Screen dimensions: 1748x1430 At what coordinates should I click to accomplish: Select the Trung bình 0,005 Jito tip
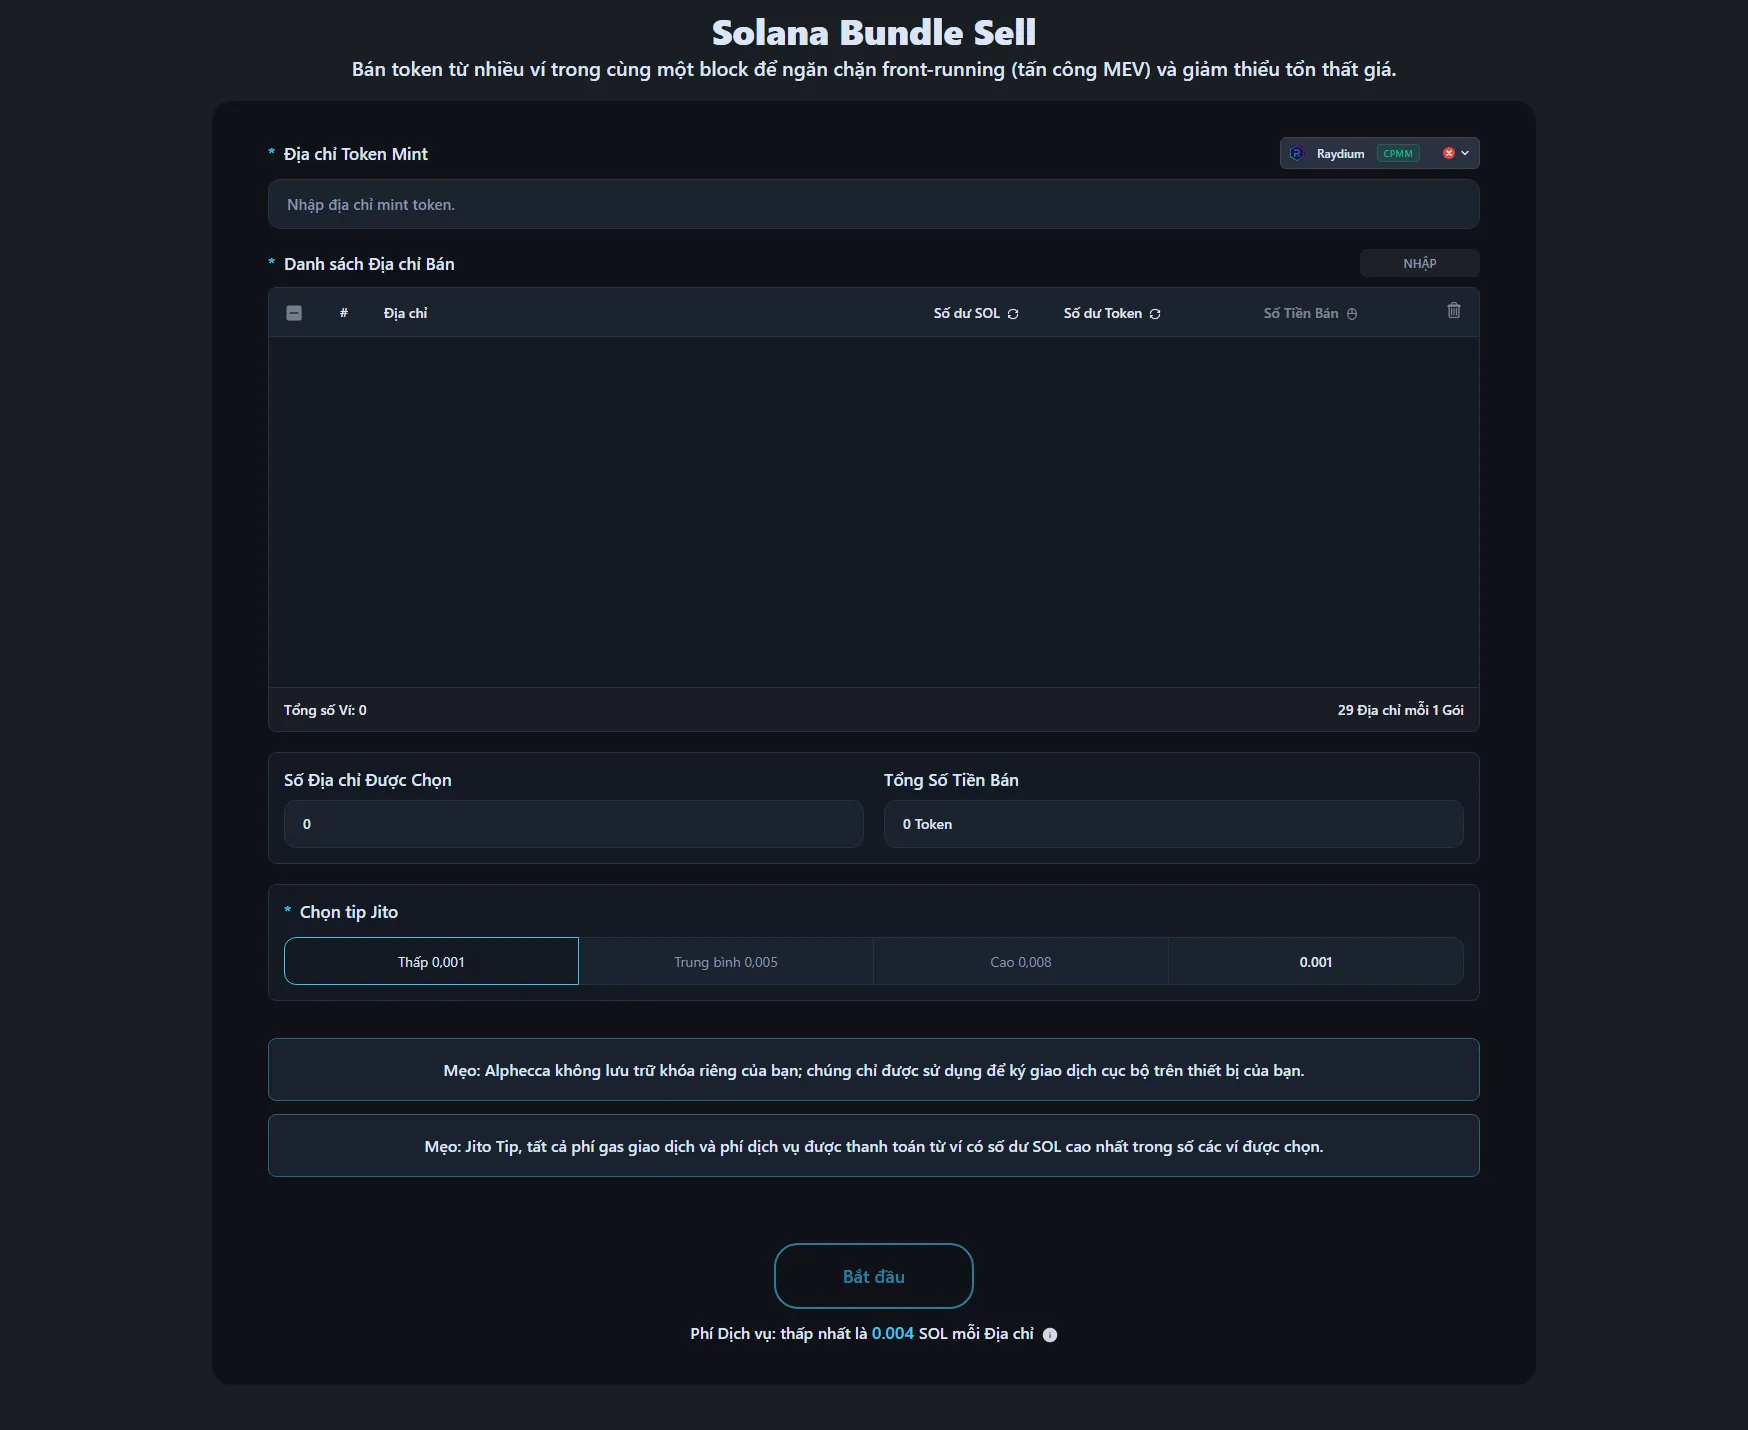click(x=726, y=961)
